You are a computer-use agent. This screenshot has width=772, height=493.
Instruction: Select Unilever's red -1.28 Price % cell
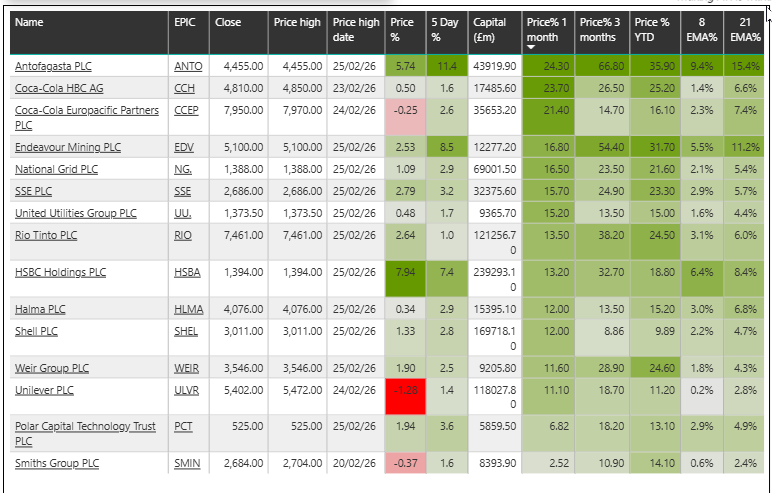405,396
